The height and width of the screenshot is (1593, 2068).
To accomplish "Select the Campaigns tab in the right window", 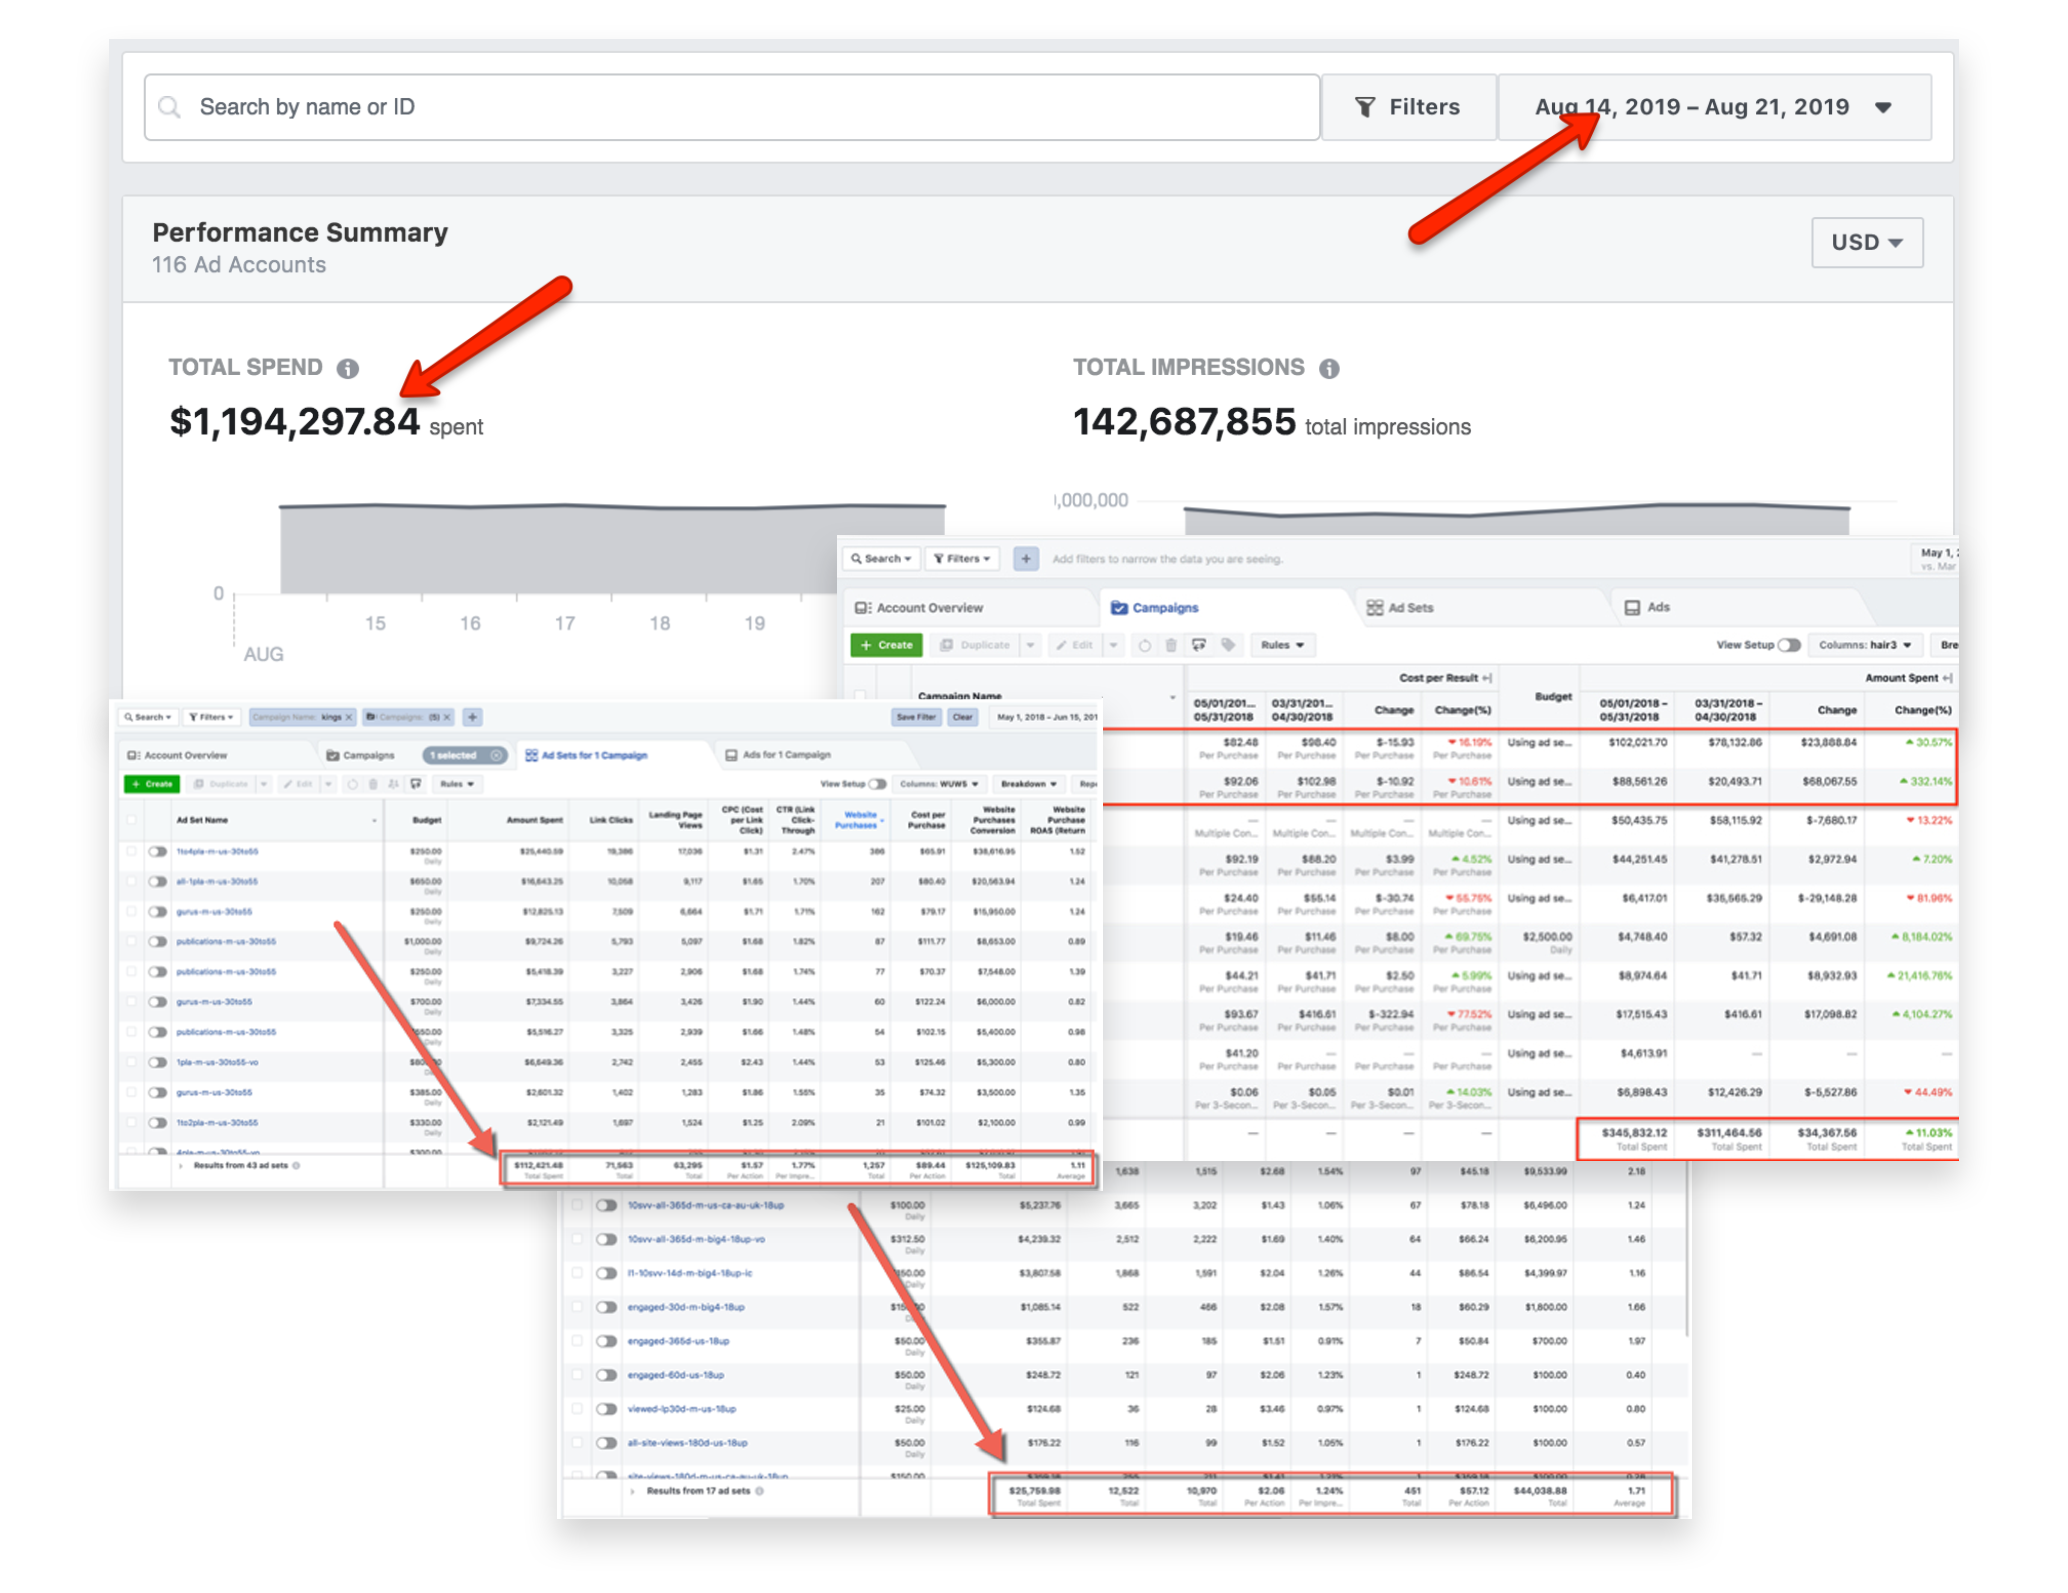I will [1155, 608].
